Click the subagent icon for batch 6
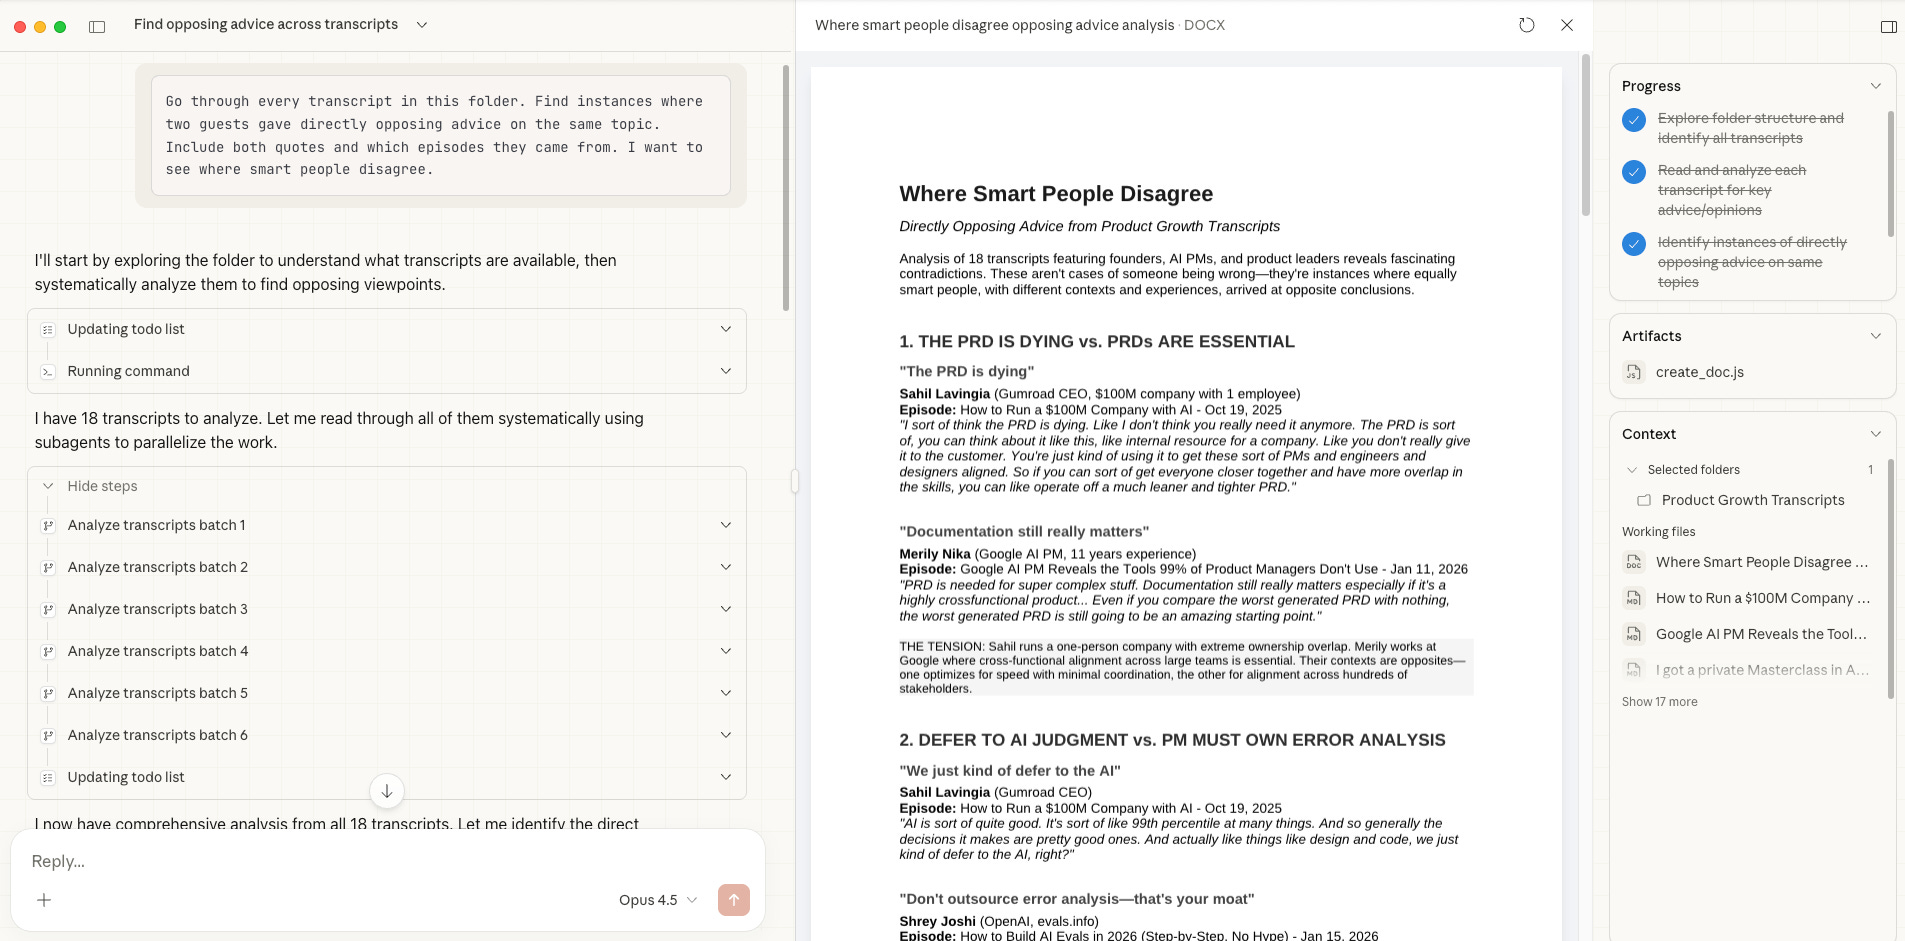The width and height of the screenshot is (1905, 941). 47,735
